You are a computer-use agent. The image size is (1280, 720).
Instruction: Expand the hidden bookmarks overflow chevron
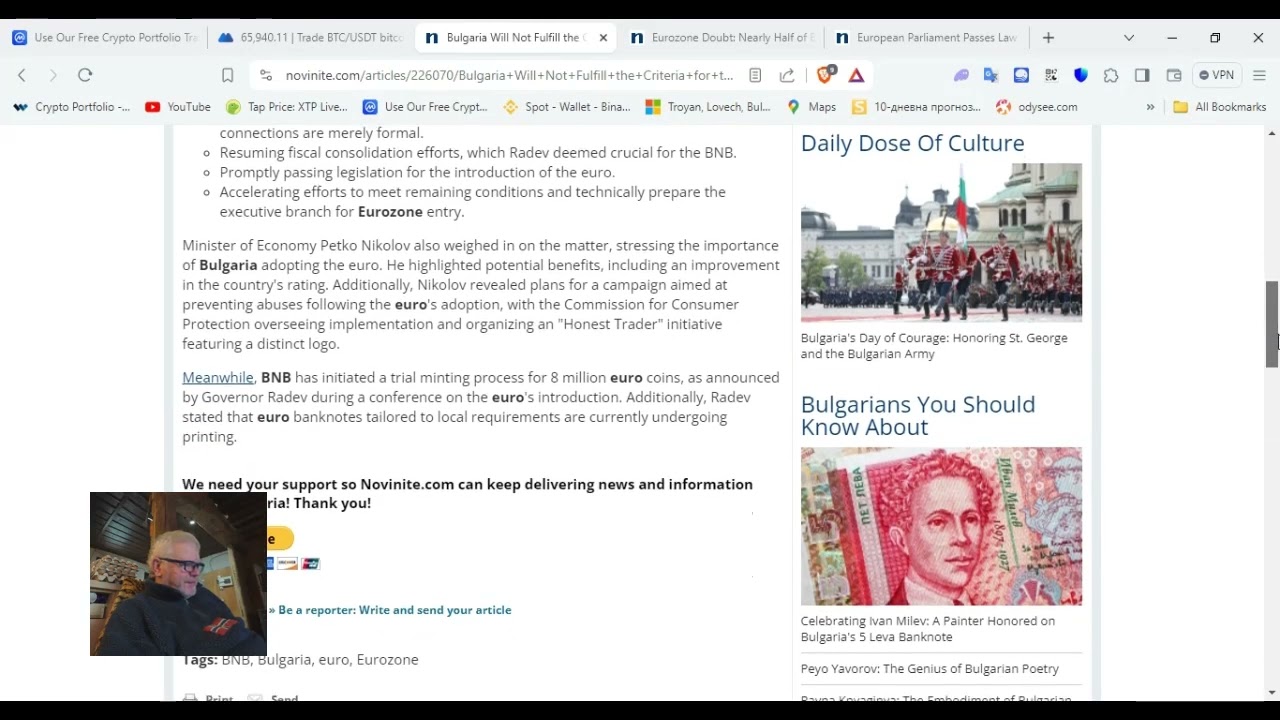coord(1150,107)
